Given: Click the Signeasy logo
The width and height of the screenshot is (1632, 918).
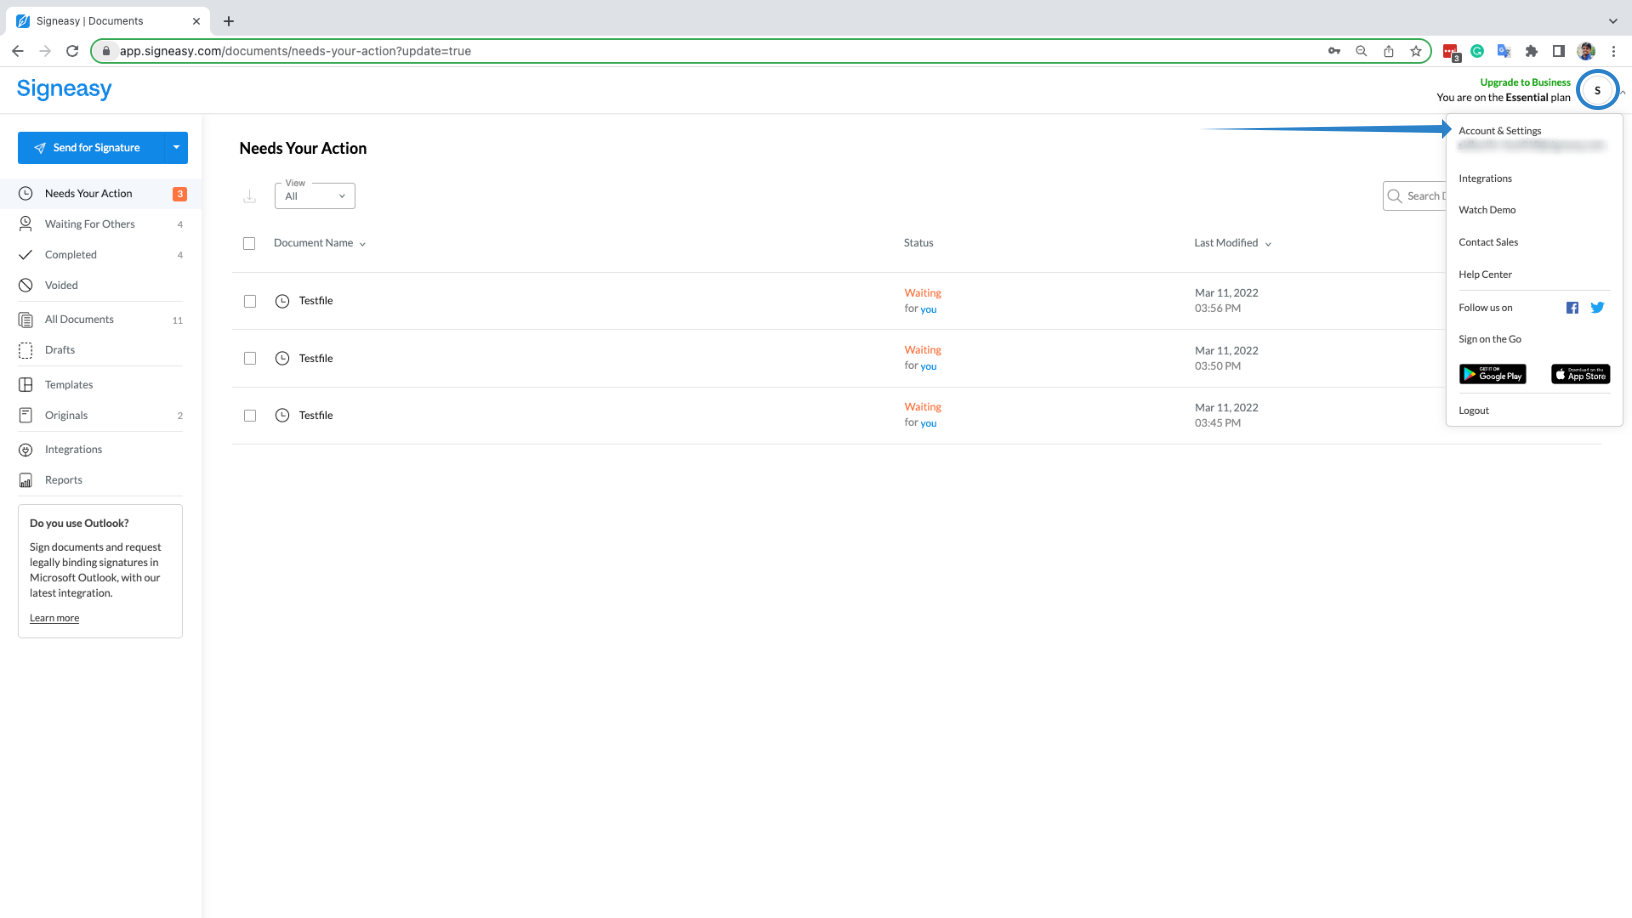Looking at the screenshot, I should [64, 89].
